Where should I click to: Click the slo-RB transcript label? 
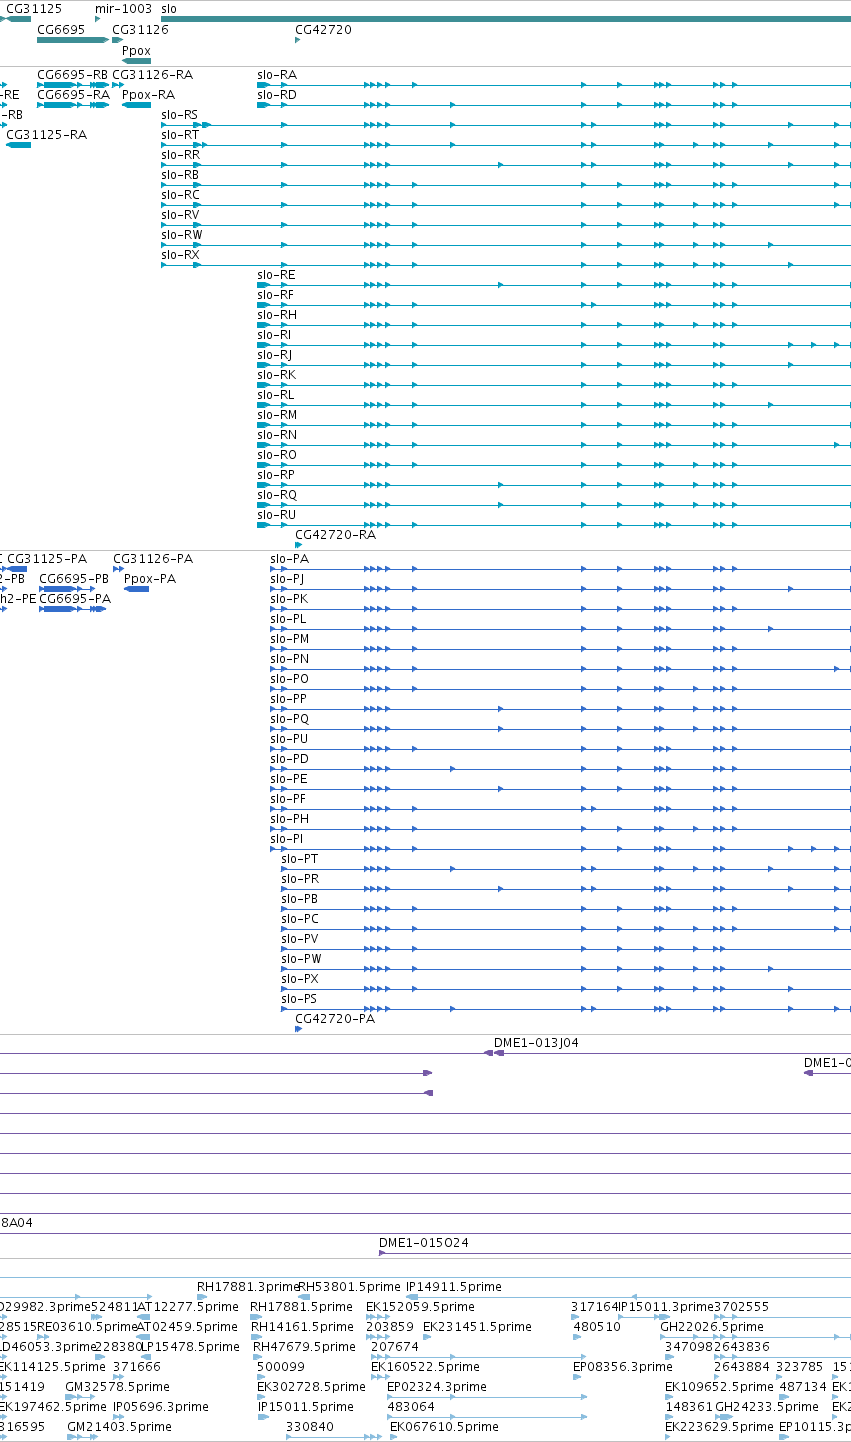click(x=180, y=175)
